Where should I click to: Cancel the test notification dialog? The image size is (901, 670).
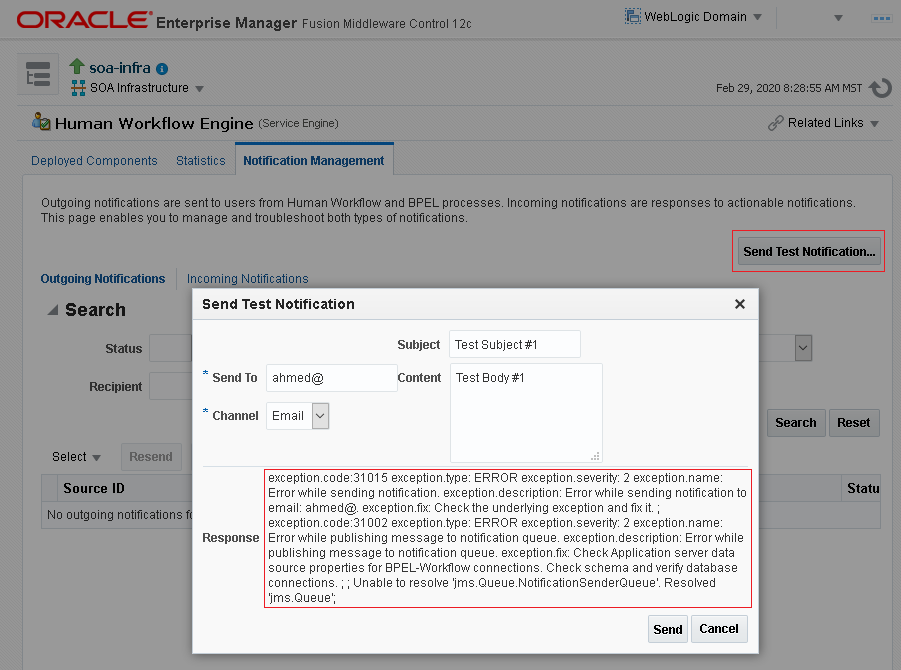point(719,629)
